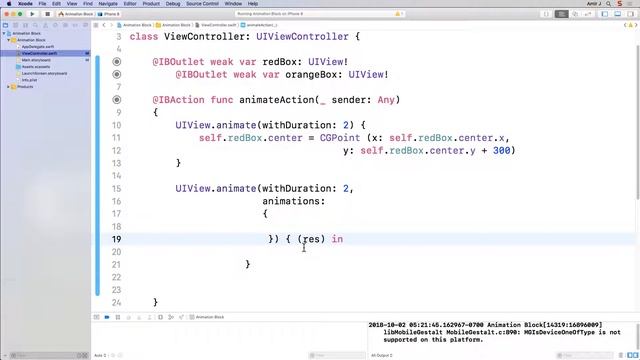Open the related items grid menu

96,25
